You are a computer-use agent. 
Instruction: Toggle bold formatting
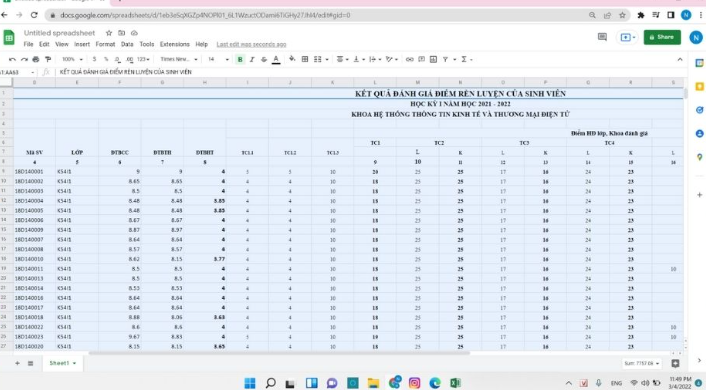(x=240, y=59)
